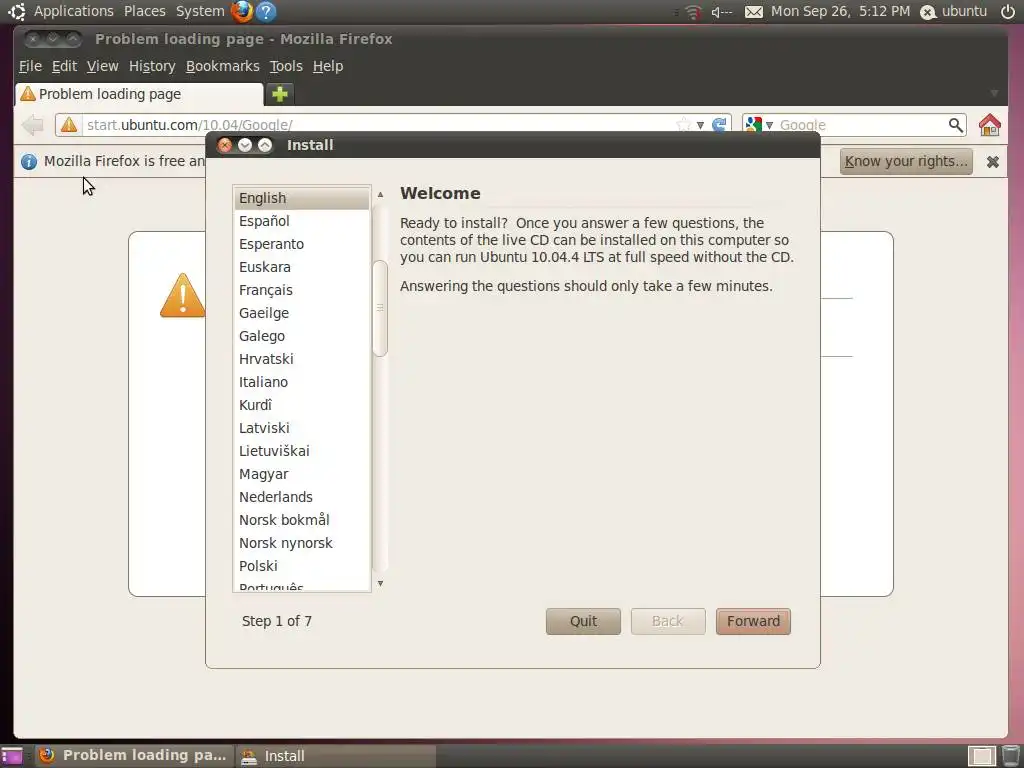Viewport: 1024px width, 768px height.
Task: Open Firefox Tools menu
Action: pos(286,66)
